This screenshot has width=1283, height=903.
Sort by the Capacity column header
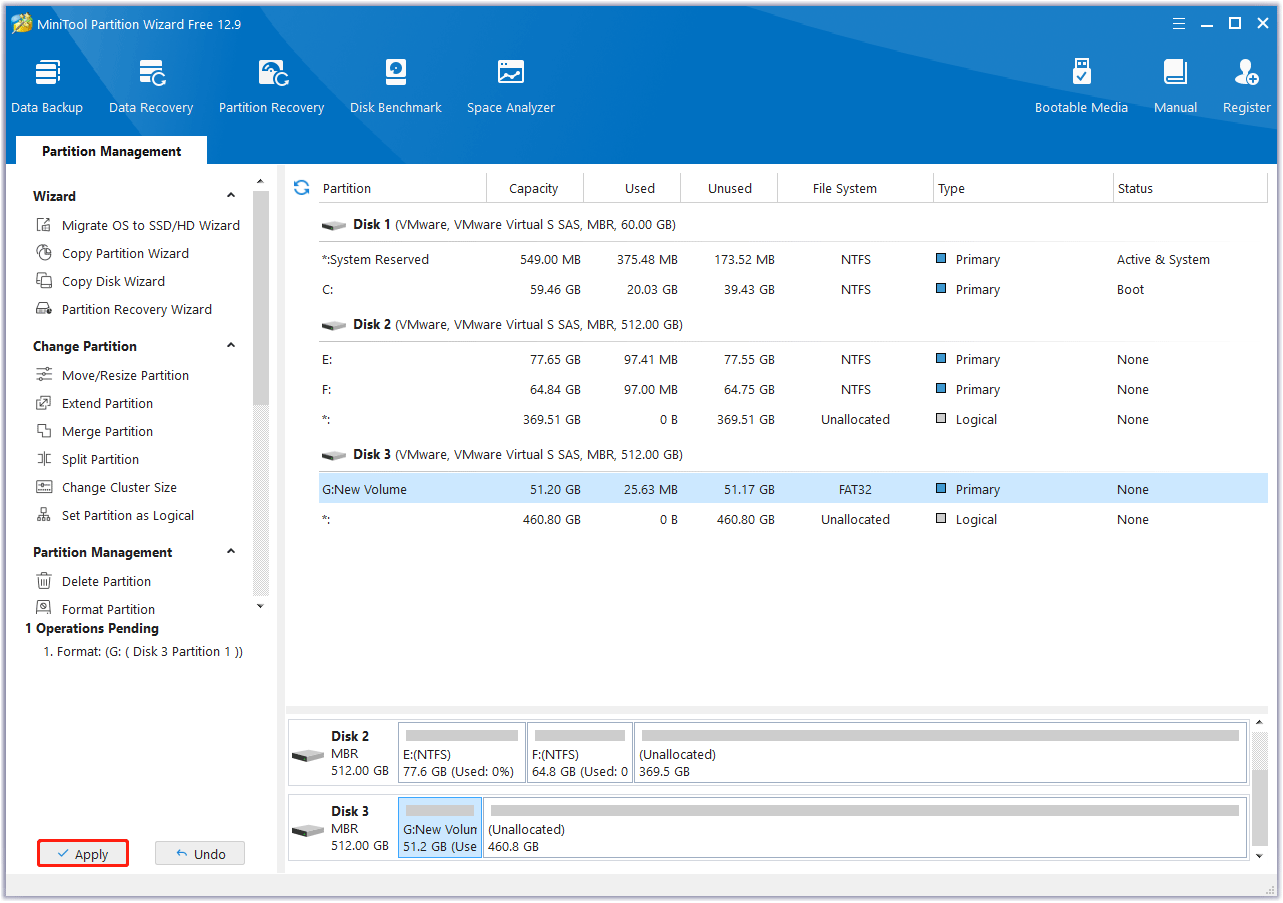point(534,188)
